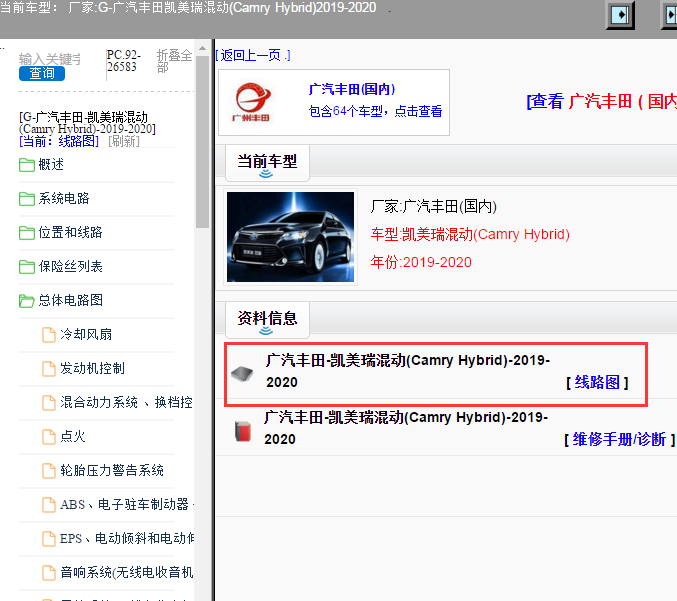
Task: Click the 点火 document icon
Action: (x=49, y=437)
